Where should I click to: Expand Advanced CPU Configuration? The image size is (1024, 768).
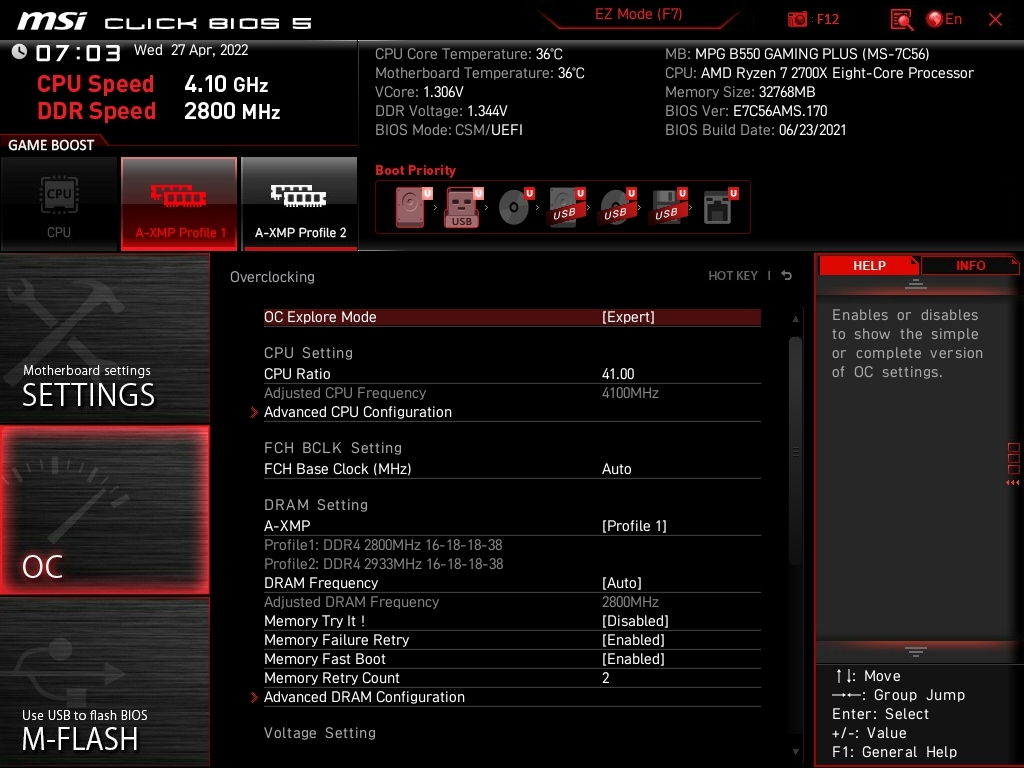pyautogui.click(x=358, y=412)
